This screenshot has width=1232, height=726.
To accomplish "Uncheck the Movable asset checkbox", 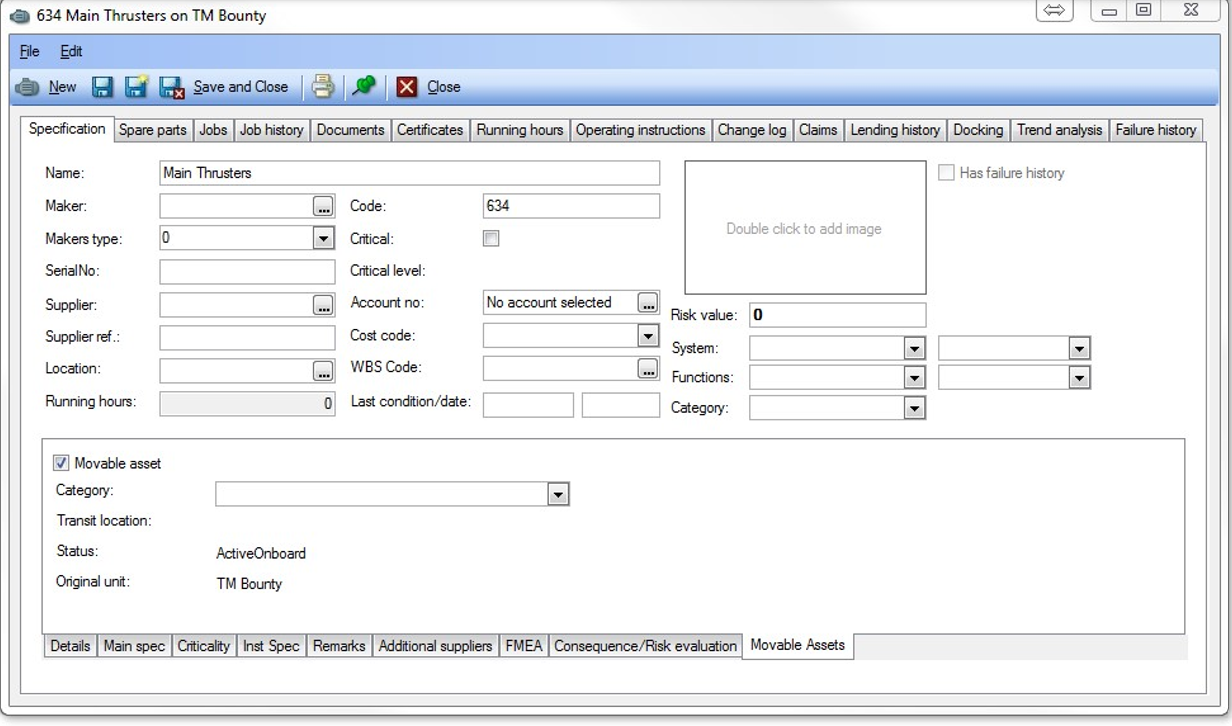I will tap(62, 463).
